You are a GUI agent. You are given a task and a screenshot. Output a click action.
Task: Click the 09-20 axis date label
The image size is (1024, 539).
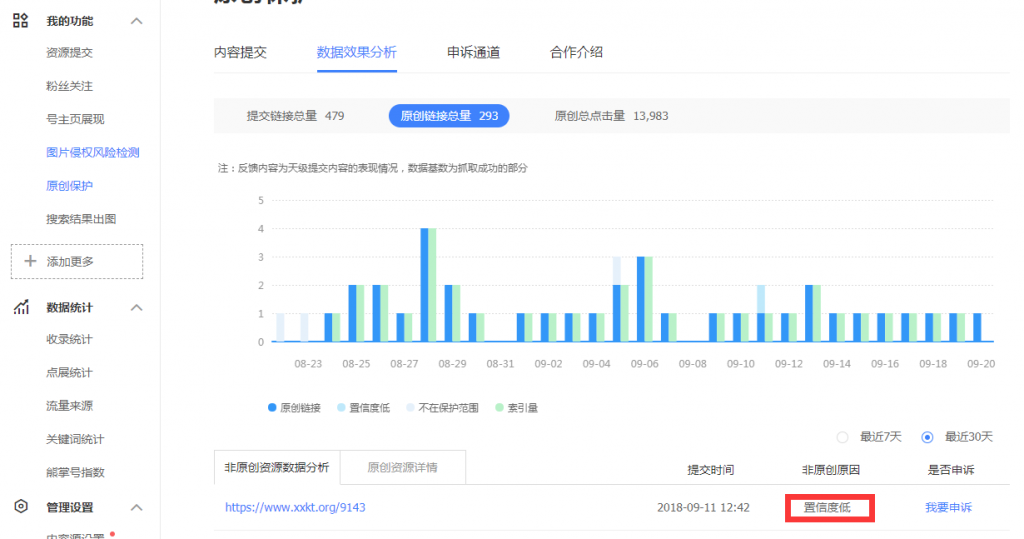[981, 364]
